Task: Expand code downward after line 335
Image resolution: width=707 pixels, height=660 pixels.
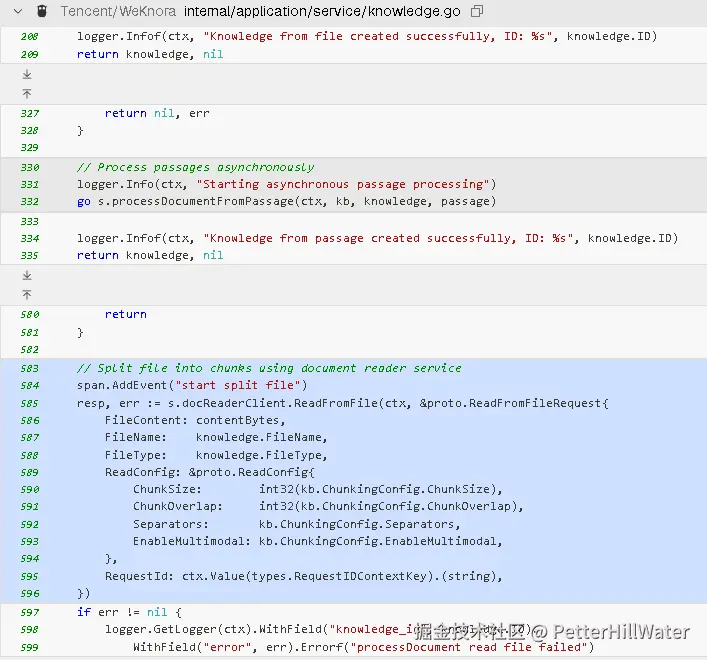Action: 27,275
